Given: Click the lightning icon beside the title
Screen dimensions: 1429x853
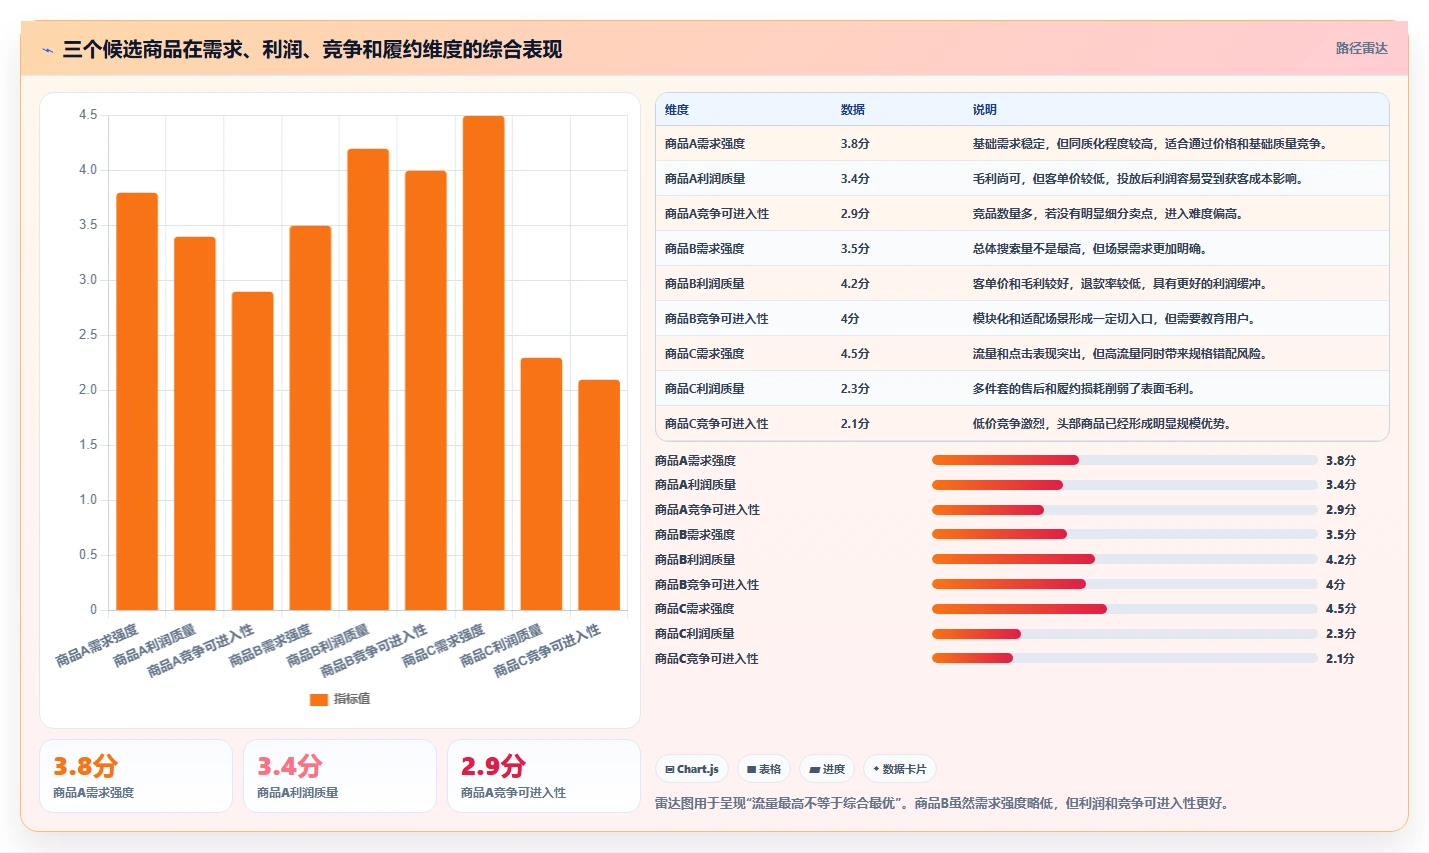Looking at the screenshot, I should click(47, 49).
